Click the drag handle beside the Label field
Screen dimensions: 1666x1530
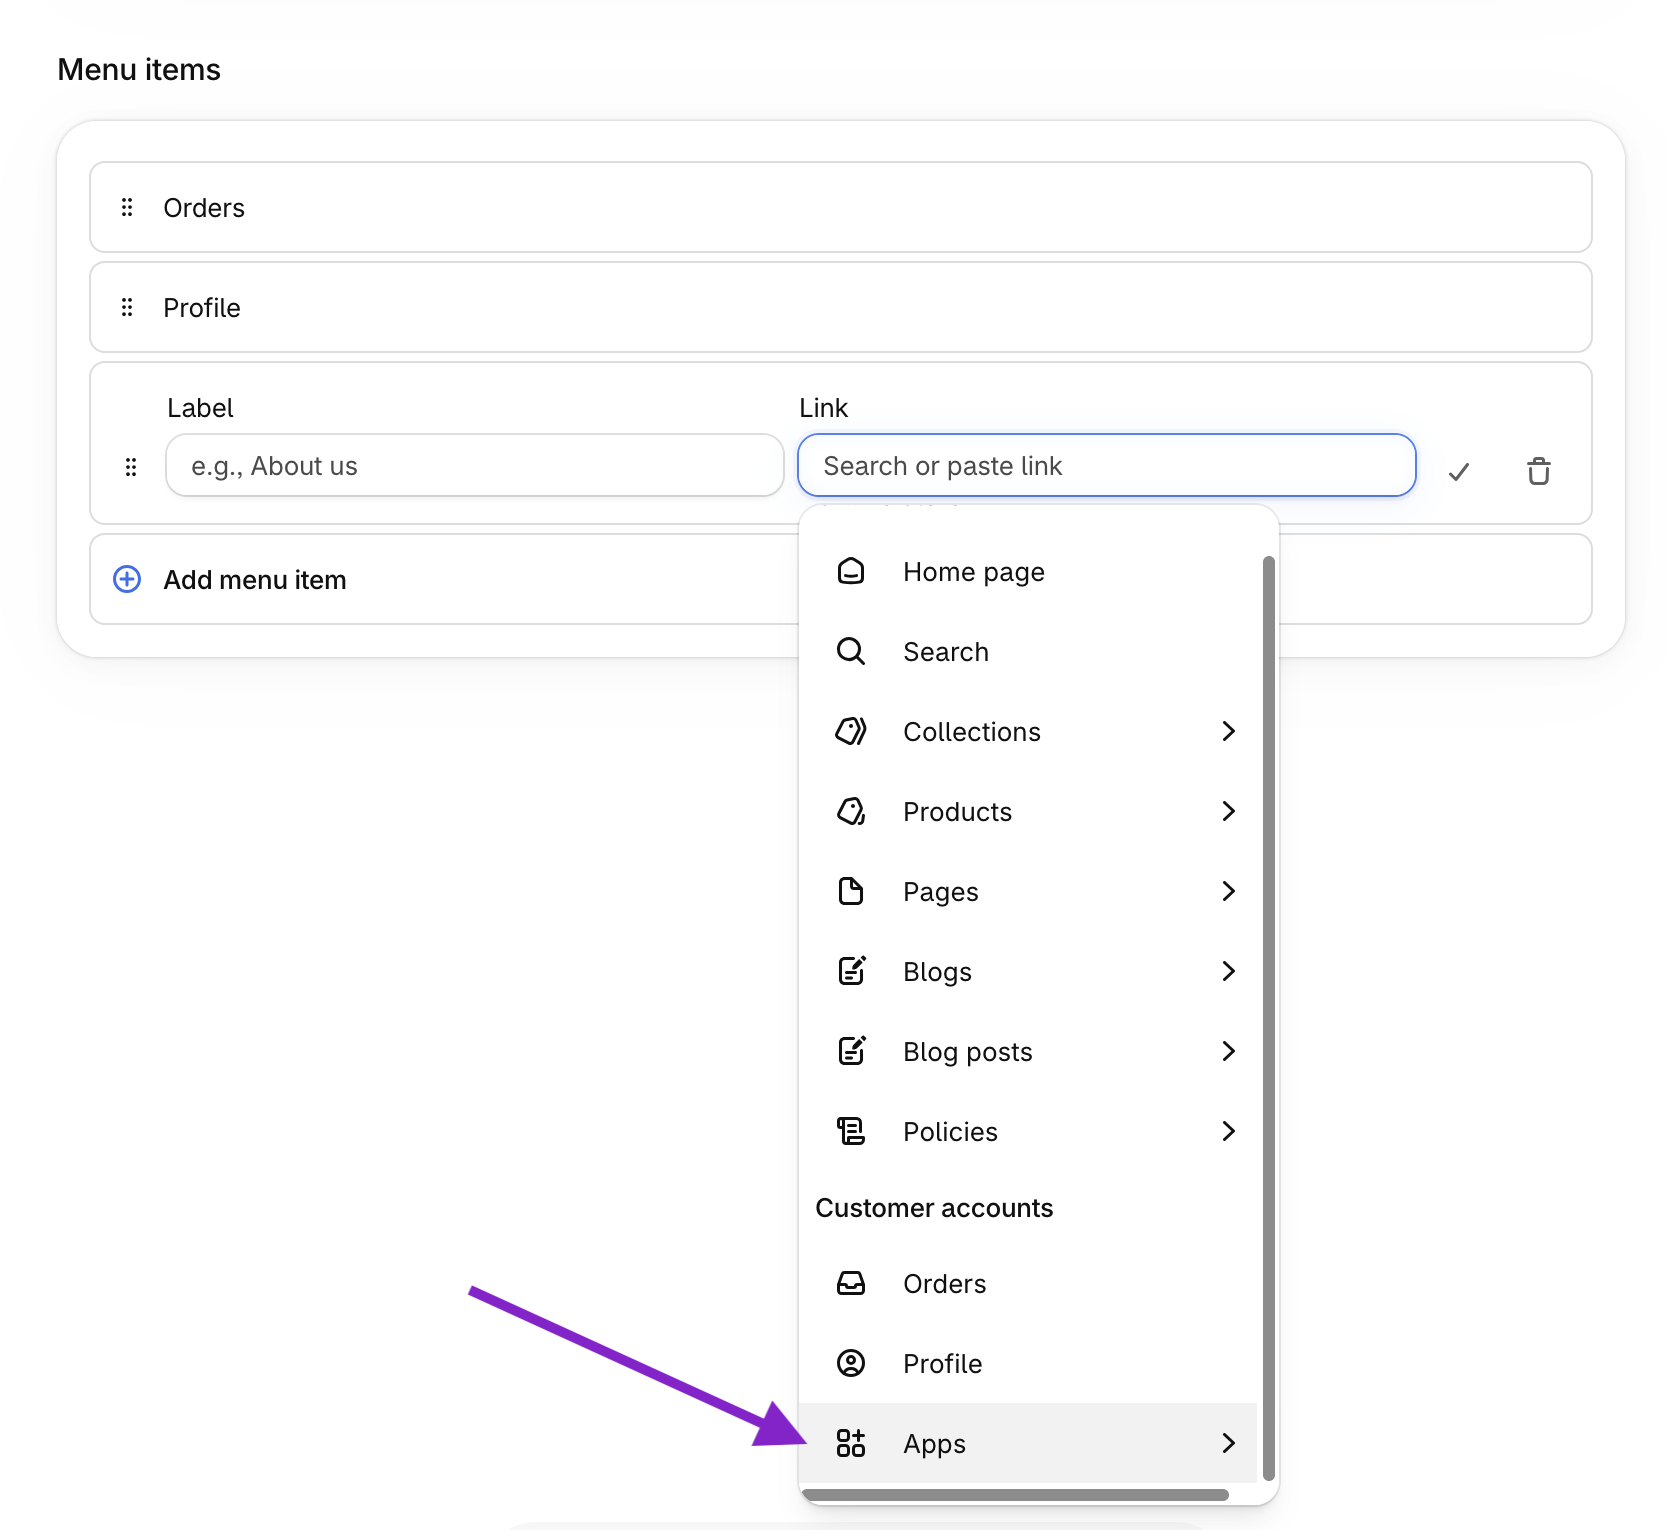(131, 467)
